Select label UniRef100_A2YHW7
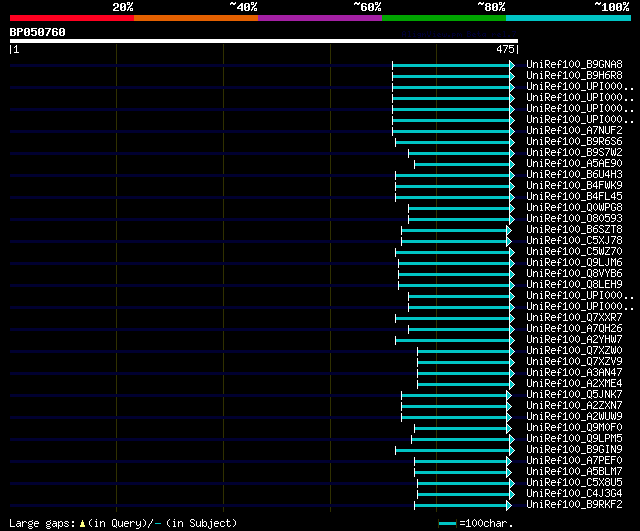This screenshot has width=640, height=531. point(574,340)
